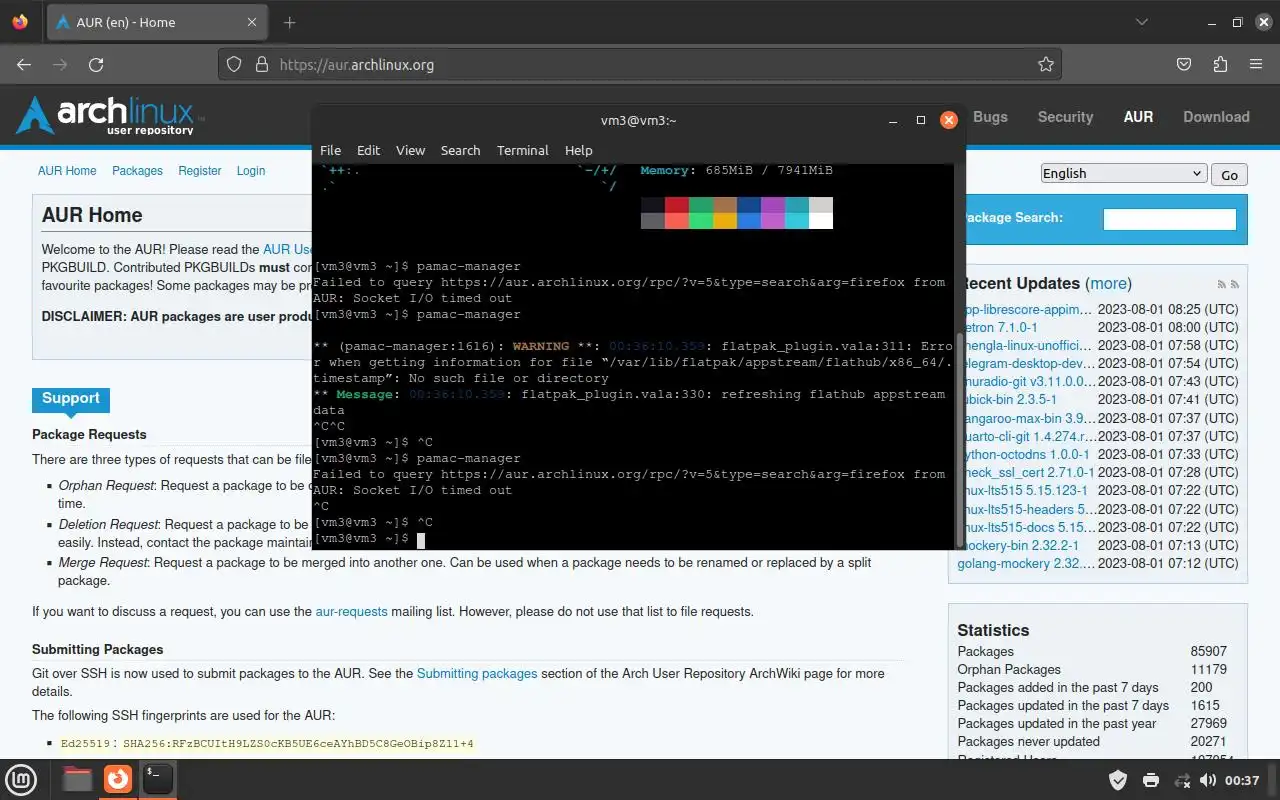Open the volume speaker tray icon
Screen dimensions: 1280x800
tap(1208, 780)
